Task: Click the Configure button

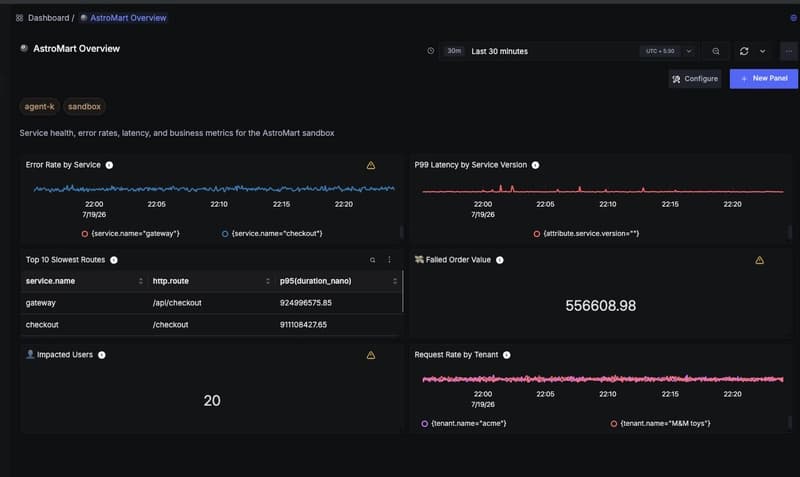Action: point(695,79)
